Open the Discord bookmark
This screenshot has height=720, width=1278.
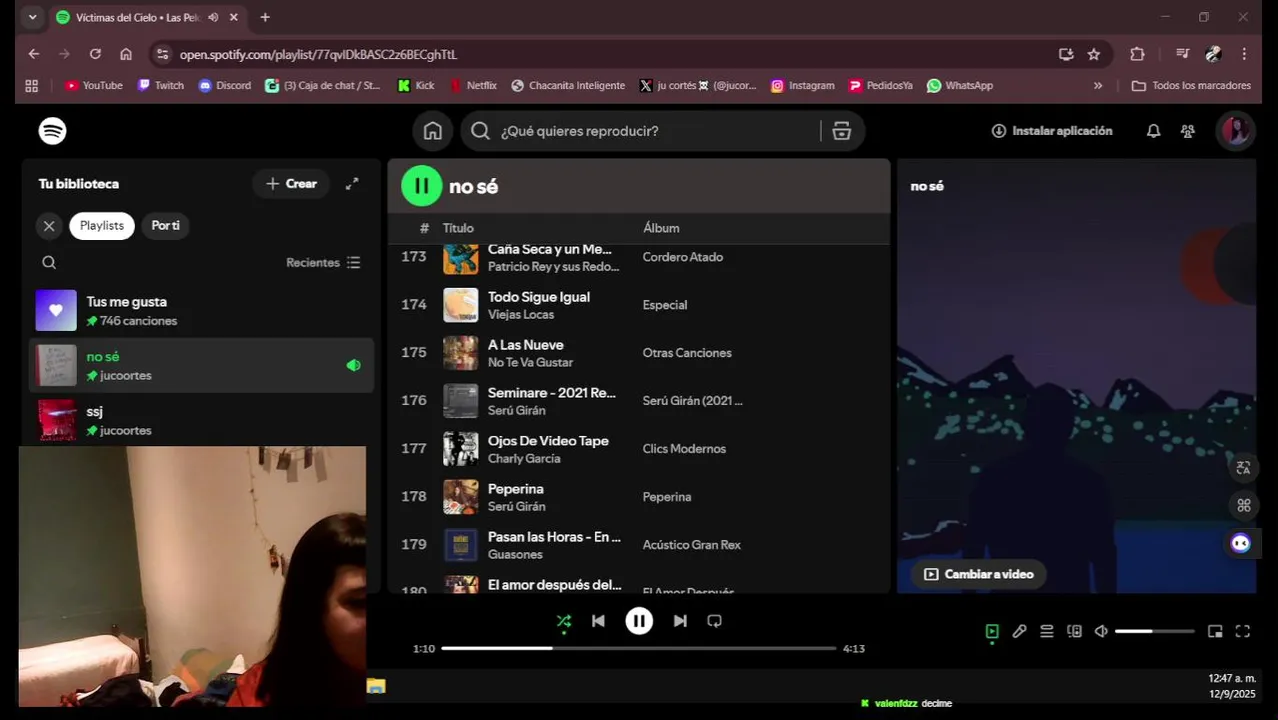pos(225,86)
